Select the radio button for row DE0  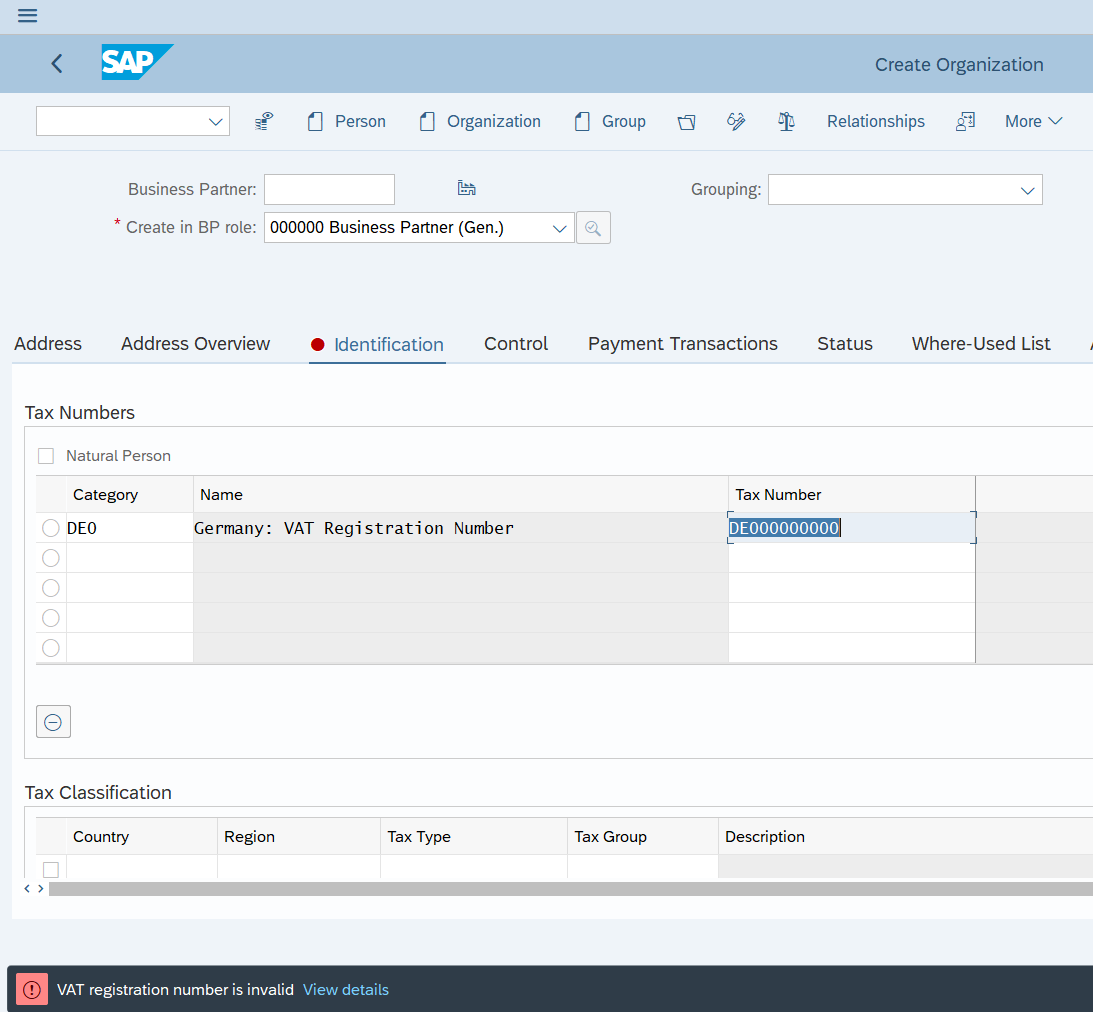click(x=51, y=528)
